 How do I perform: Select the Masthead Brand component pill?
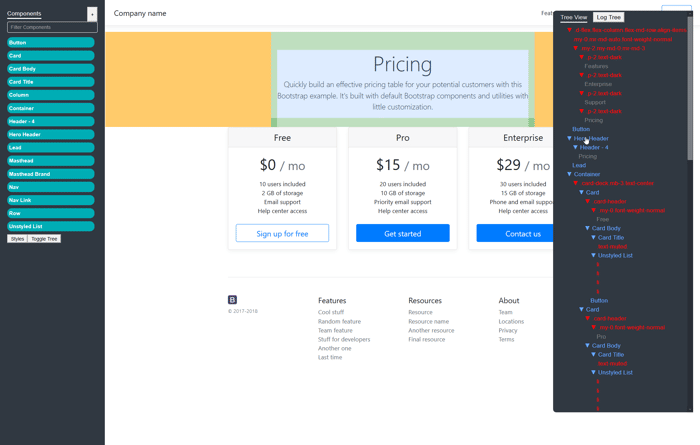coord(50,174)
